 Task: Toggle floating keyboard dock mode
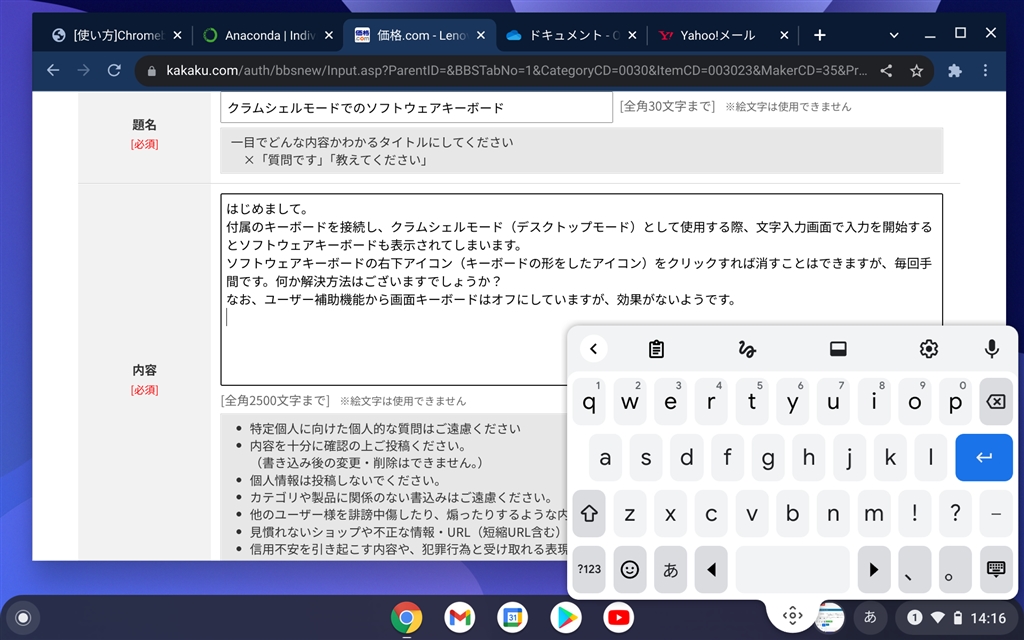pyautogui.click(x=838, y=349)
